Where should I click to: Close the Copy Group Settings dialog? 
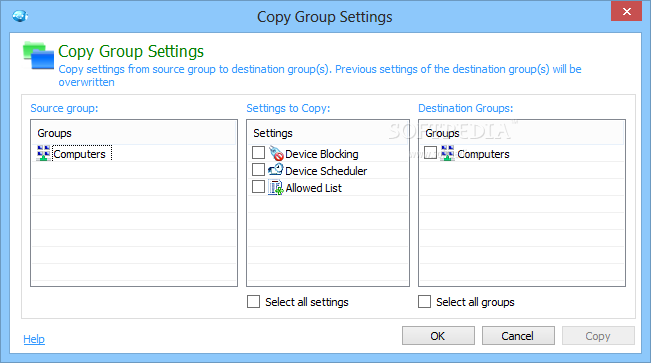point(627,11)
